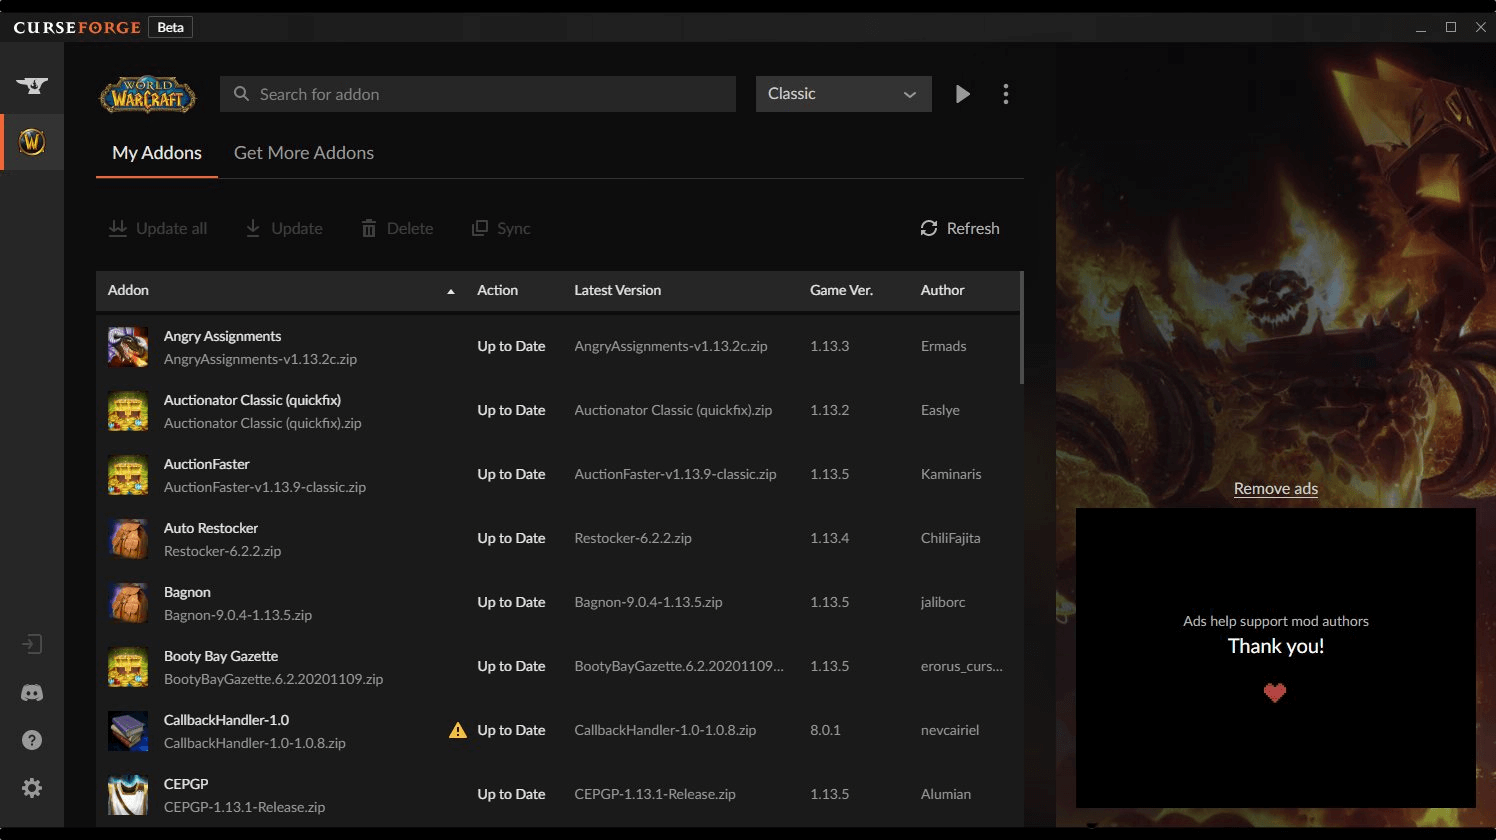Viewport: 1496px width, 840px height.
Task: Click the Delete button
Action: (x=397, y=228)
